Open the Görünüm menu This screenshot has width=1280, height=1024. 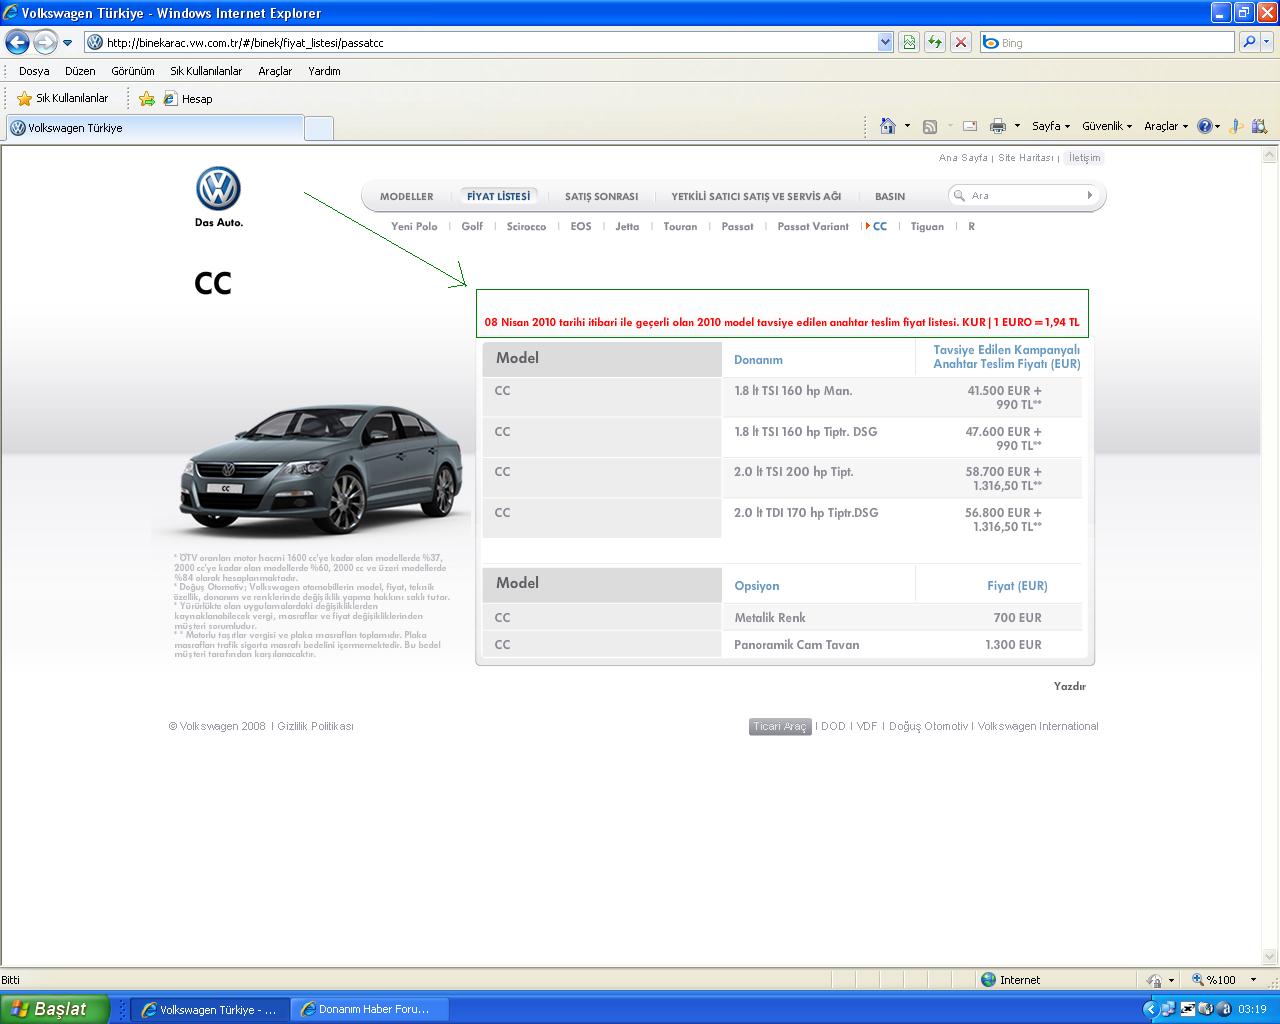click(x=133, y=71)
